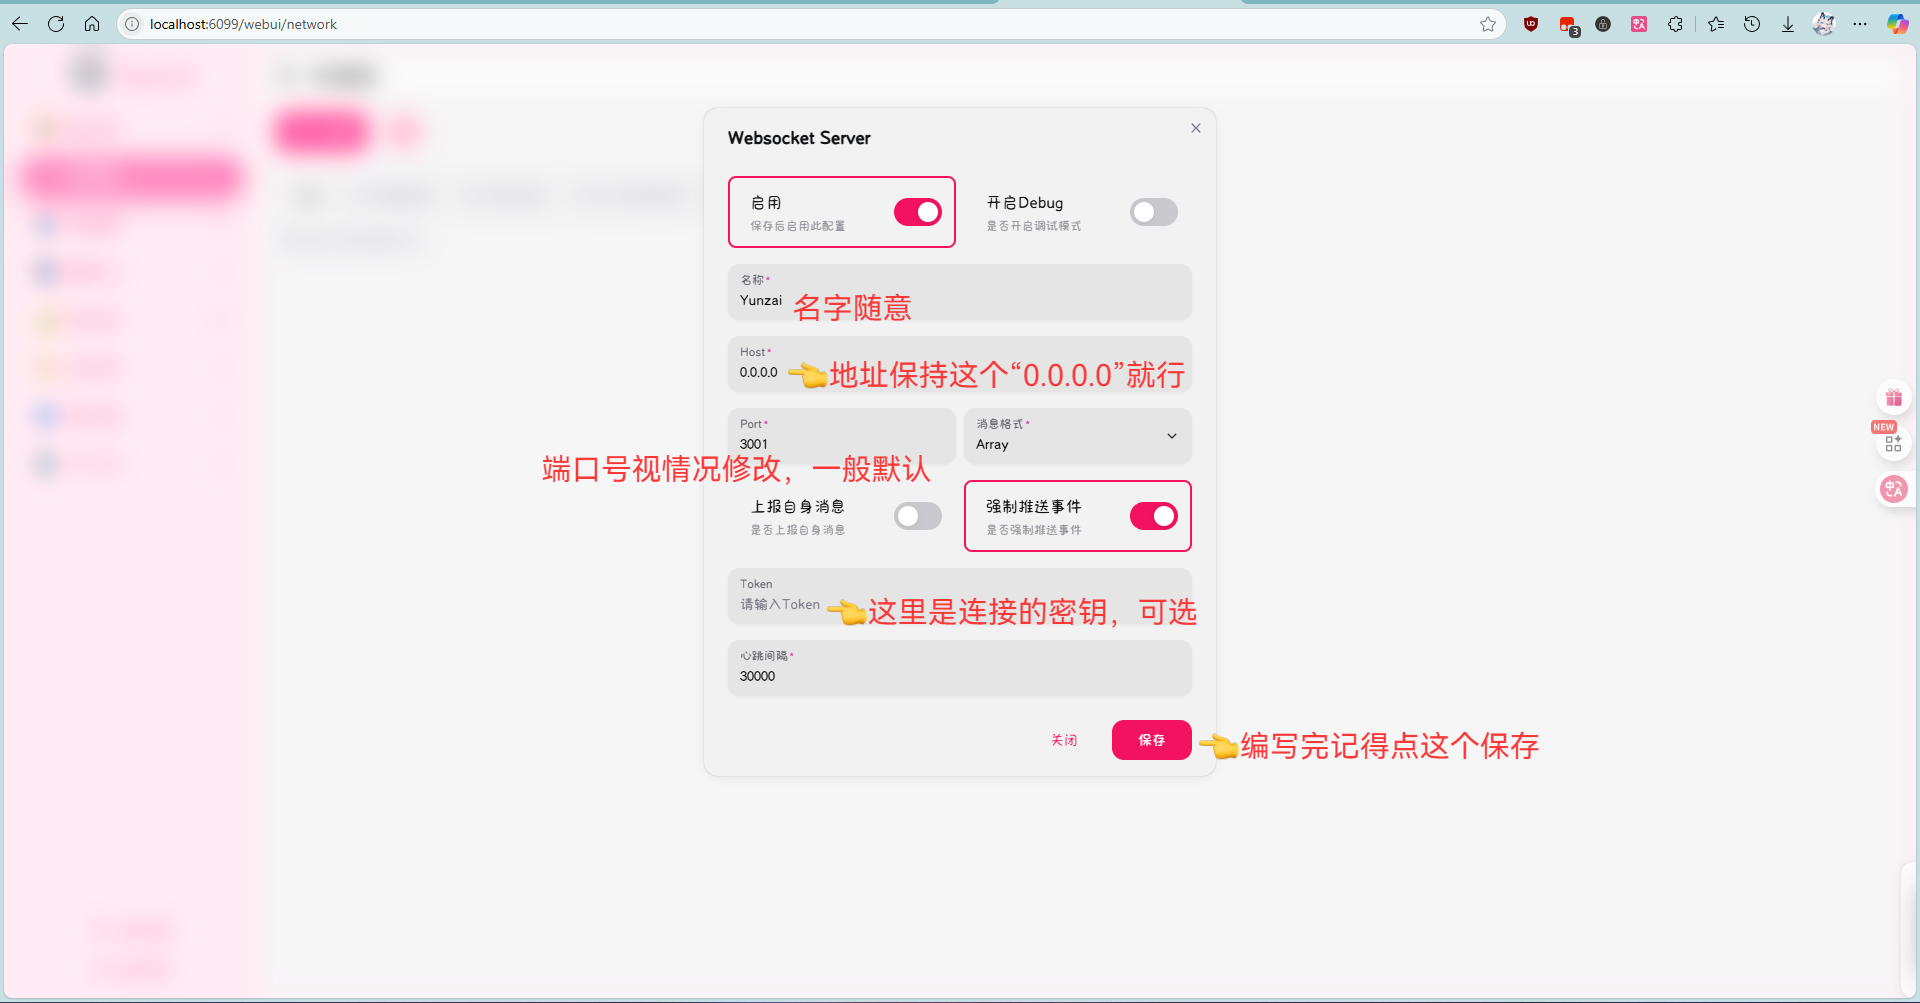Click the uBlock Origin extension icon
The image size is (1920, 1003).
[x=1530, y=24]
